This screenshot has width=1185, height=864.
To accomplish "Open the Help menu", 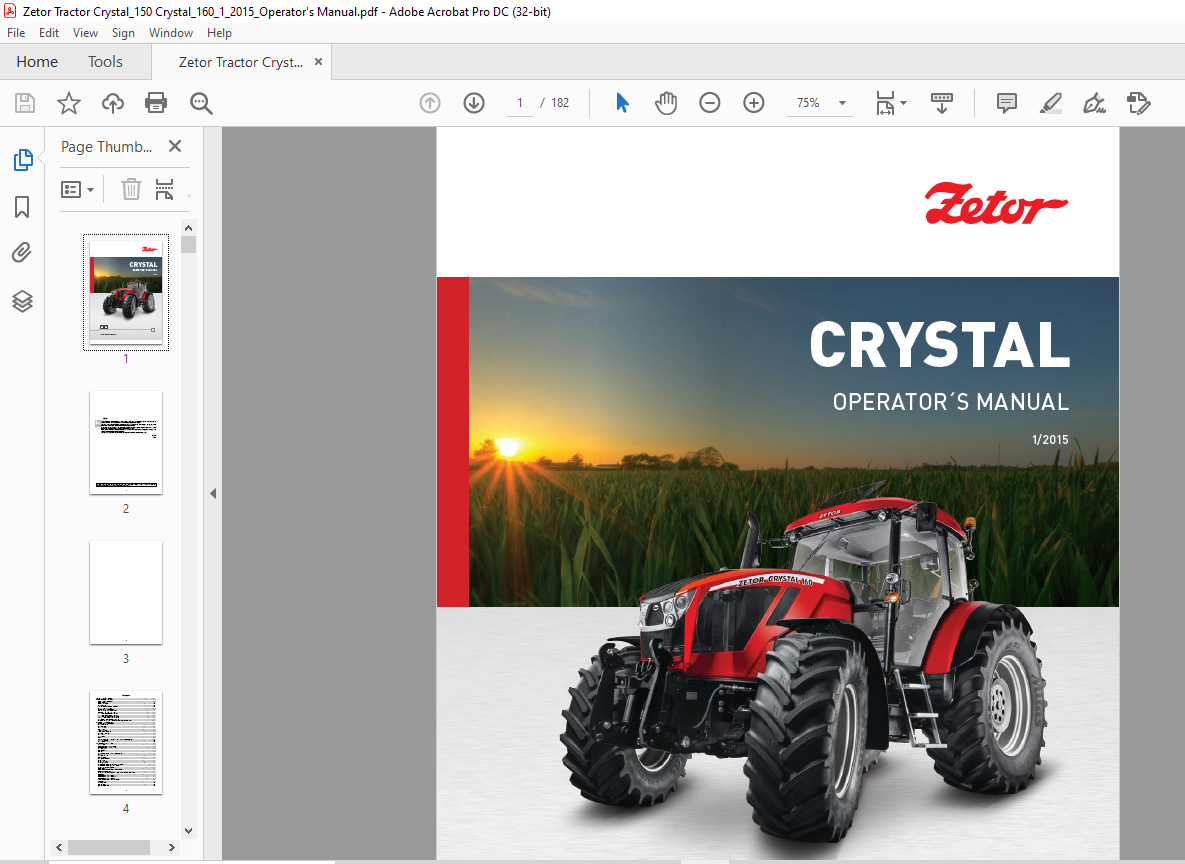I will 219,33.
